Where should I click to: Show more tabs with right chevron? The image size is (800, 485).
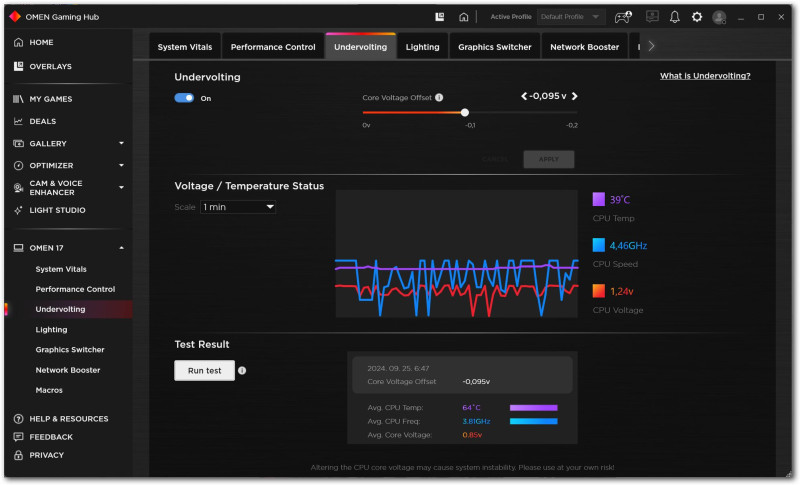coord(651,46)
